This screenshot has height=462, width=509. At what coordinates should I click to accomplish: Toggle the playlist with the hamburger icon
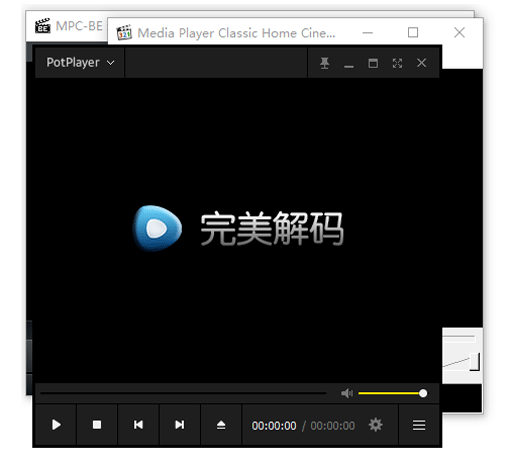click(x=419, y=425)
